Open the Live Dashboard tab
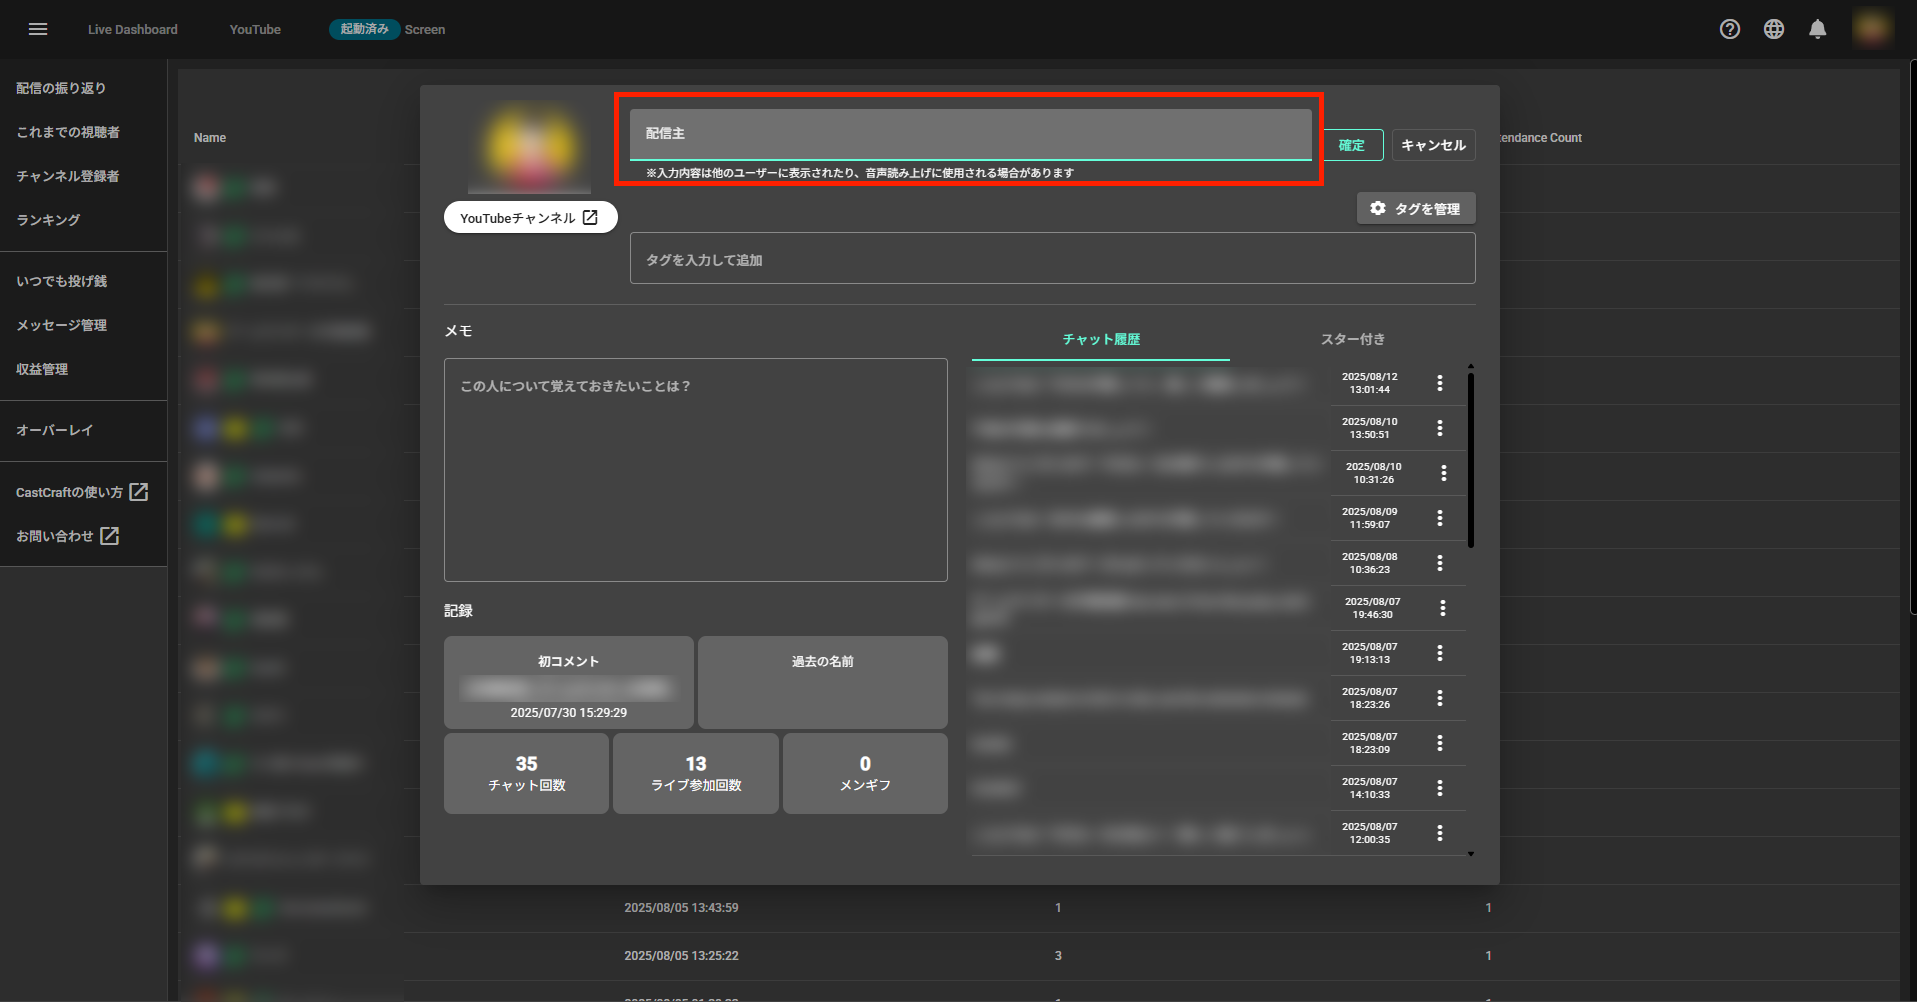Screen dimensions: 1917x1002 133,29
